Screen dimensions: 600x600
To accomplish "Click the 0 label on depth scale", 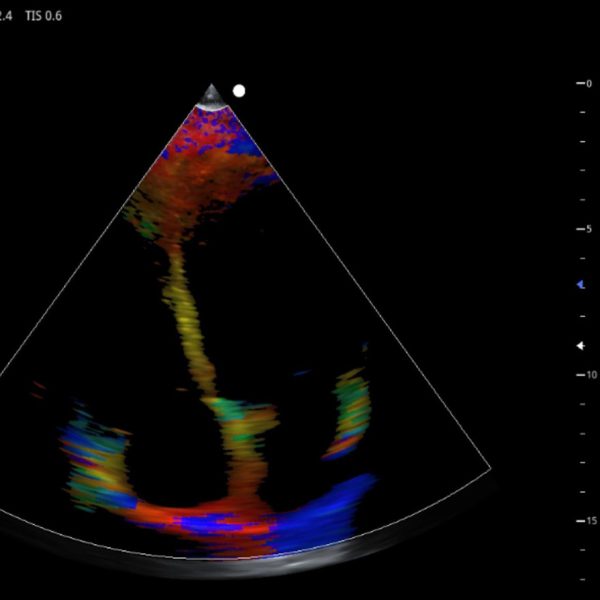I will pyautogui.click(x=588, y=83).
